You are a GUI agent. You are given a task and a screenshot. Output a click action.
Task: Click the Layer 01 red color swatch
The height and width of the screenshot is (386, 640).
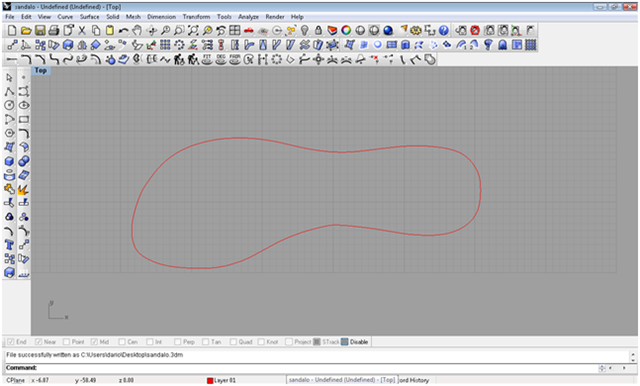click(x=210, y=380)
